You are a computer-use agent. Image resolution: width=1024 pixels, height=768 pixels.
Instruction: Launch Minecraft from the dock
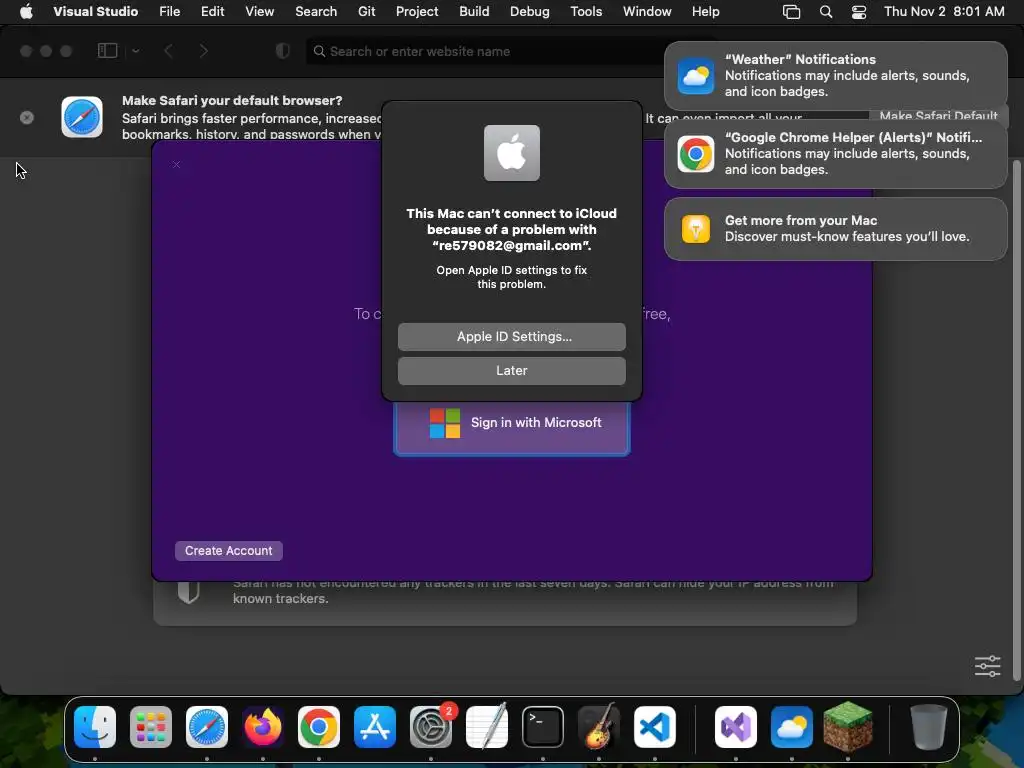848,726
